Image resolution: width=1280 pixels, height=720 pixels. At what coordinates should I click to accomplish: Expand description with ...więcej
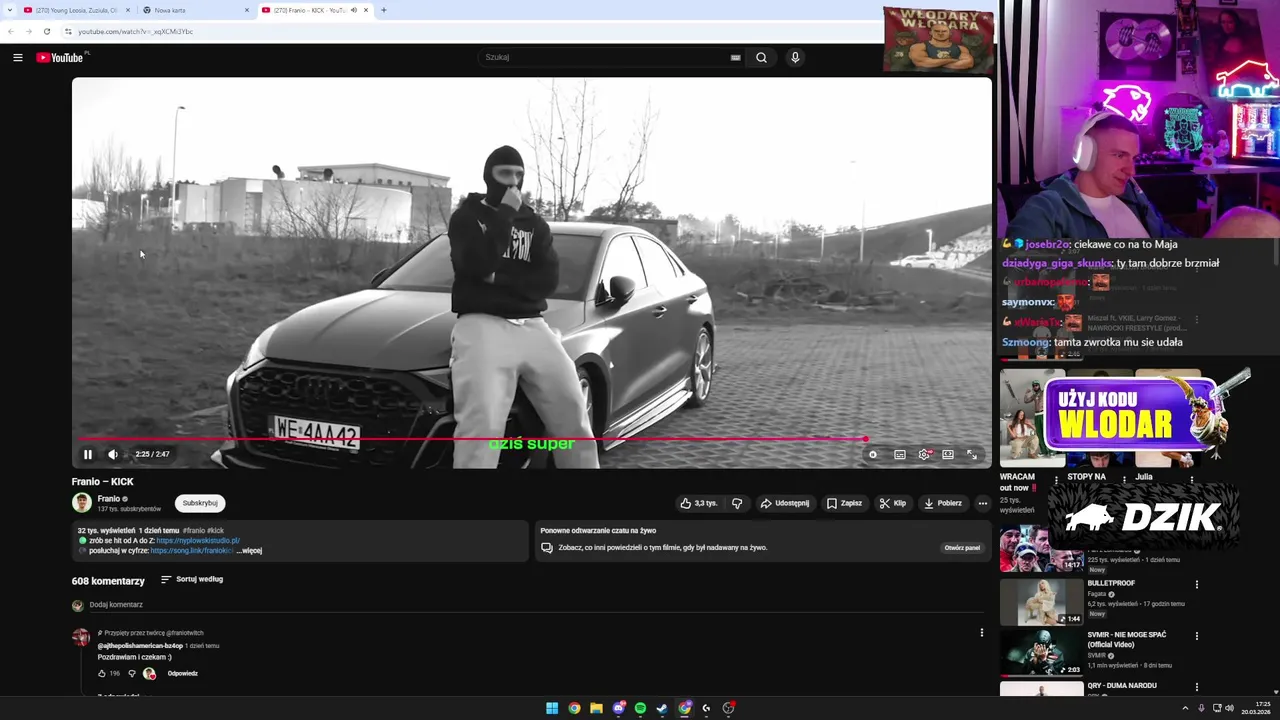249,551
